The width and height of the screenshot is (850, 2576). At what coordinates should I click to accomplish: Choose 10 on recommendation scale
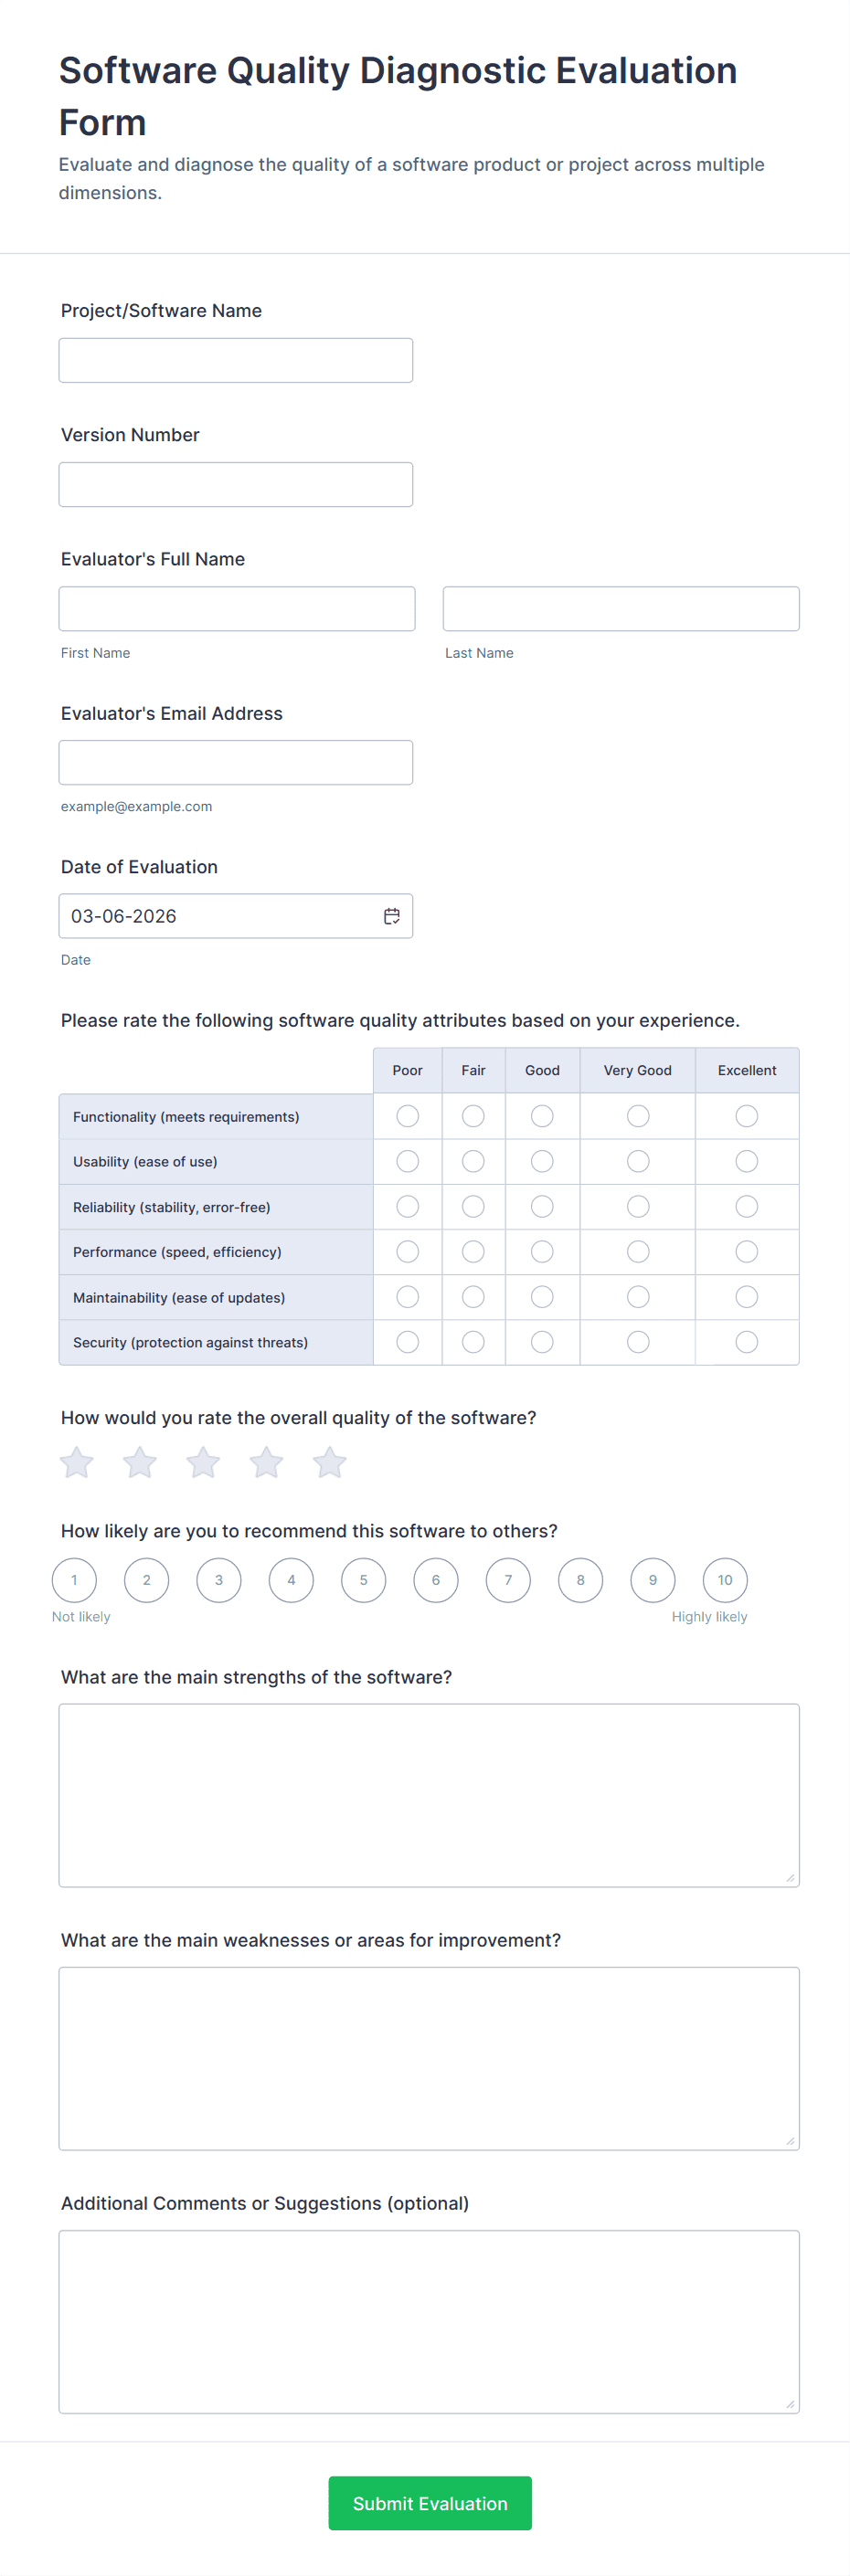click(x=725, y=1580)
